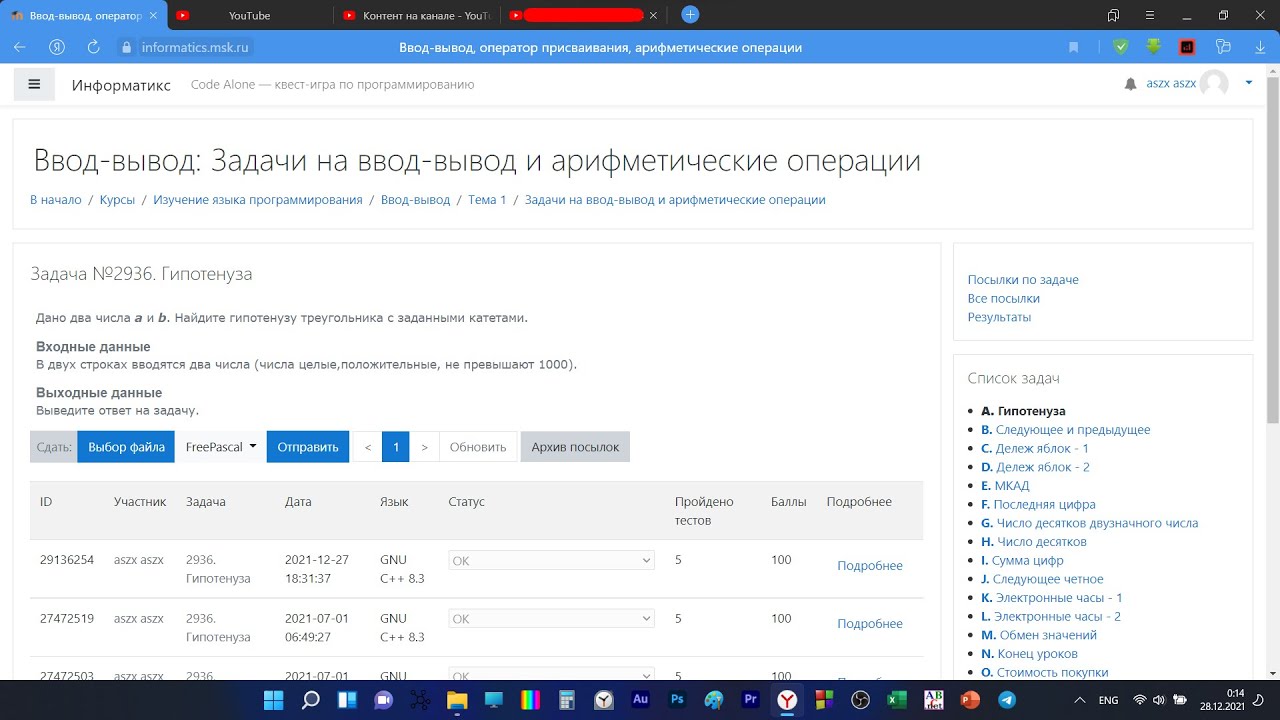Go to previous submissions page arrow
Viewport: 1280px width, 720px height.
click(x=368, y=446)
